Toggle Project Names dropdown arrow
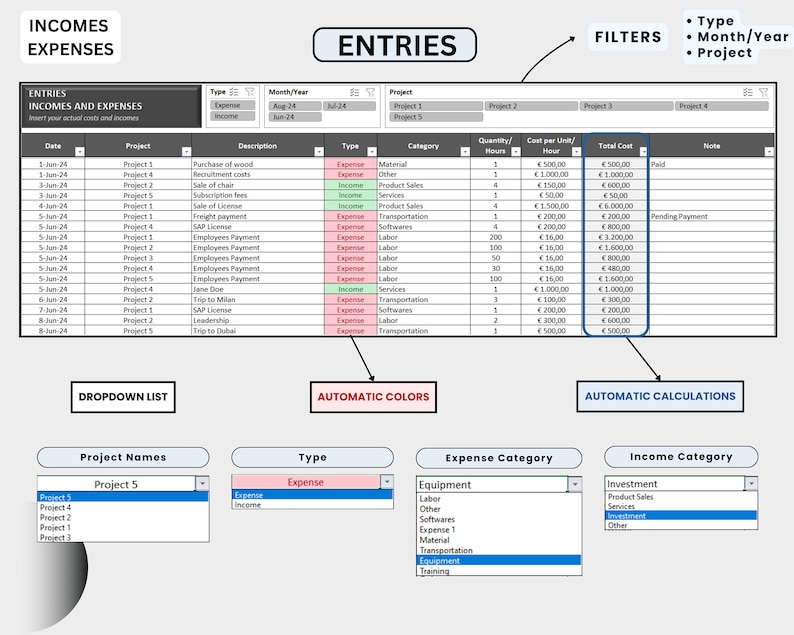 [x=202, y=484]
